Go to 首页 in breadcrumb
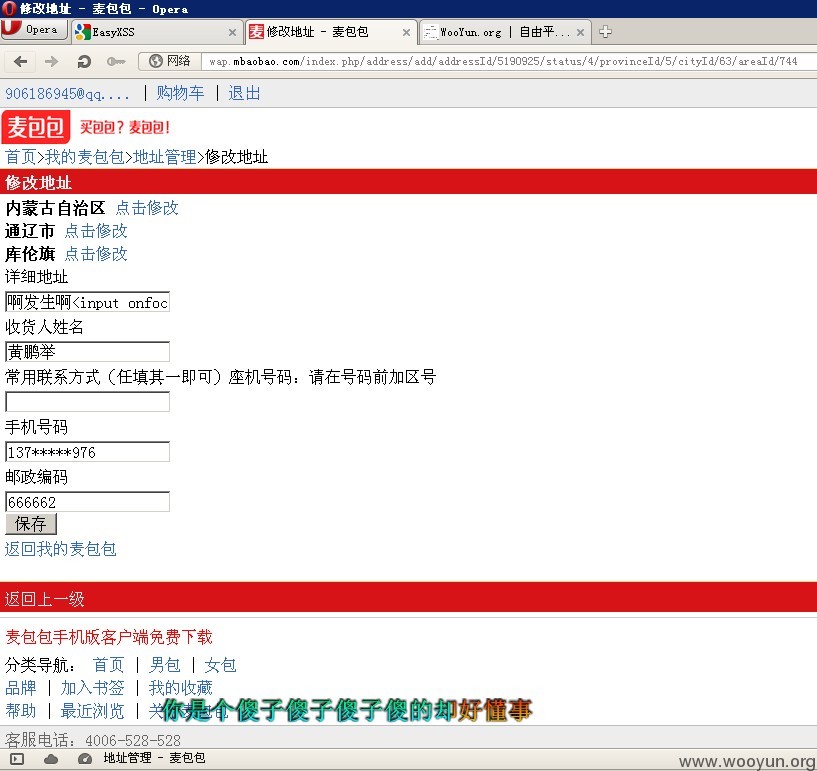This screenshot has width=817, height=771. coord(20,157)
